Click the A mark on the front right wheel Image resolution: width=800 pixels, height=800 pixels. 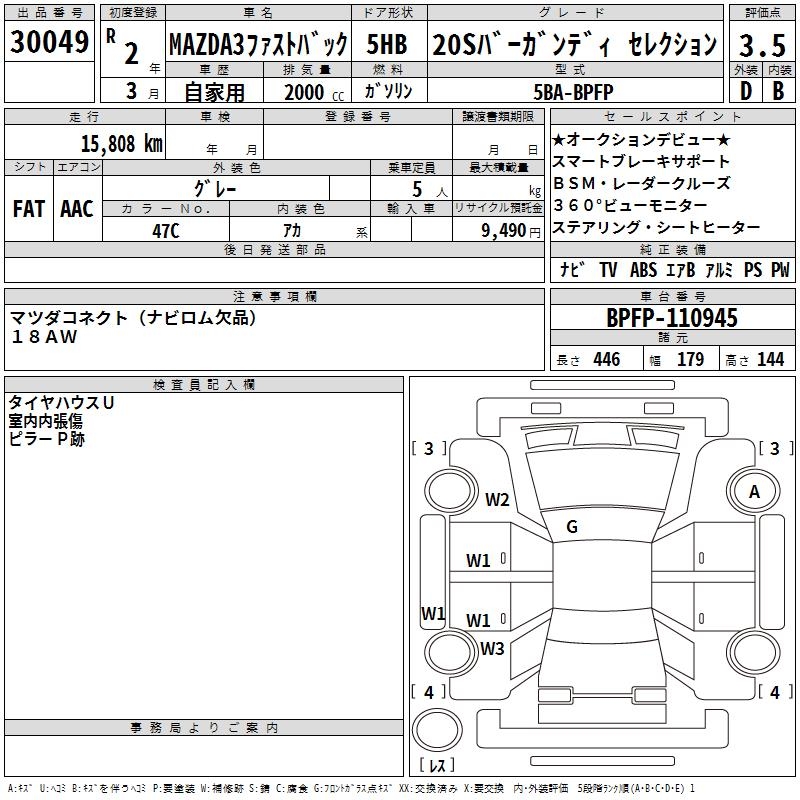point(754,492)
